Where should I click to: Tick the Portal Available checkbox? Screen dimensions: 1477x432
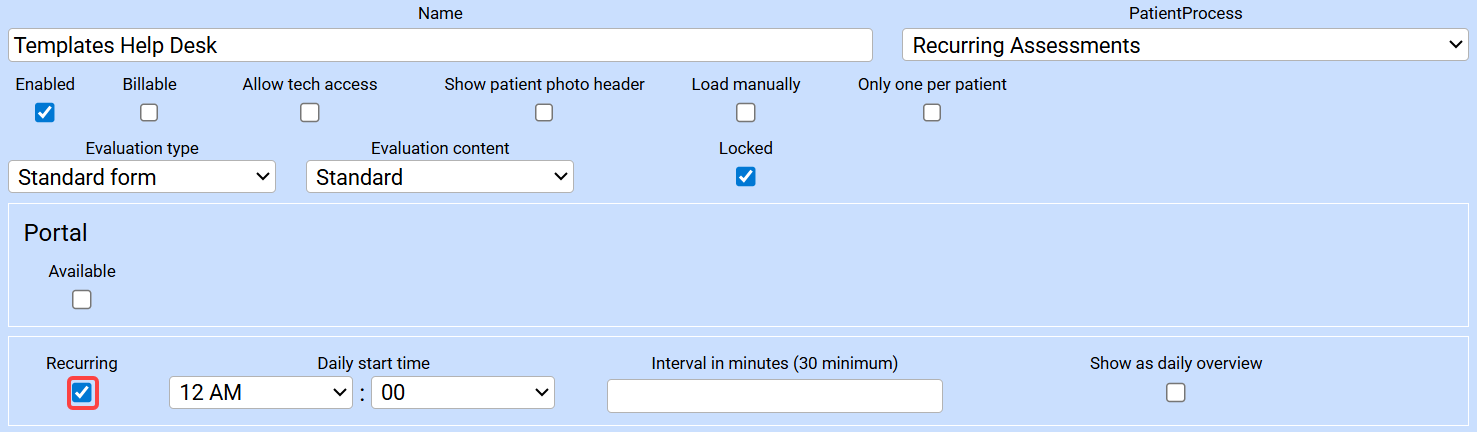pyautogui.click(x=82, y=300)
